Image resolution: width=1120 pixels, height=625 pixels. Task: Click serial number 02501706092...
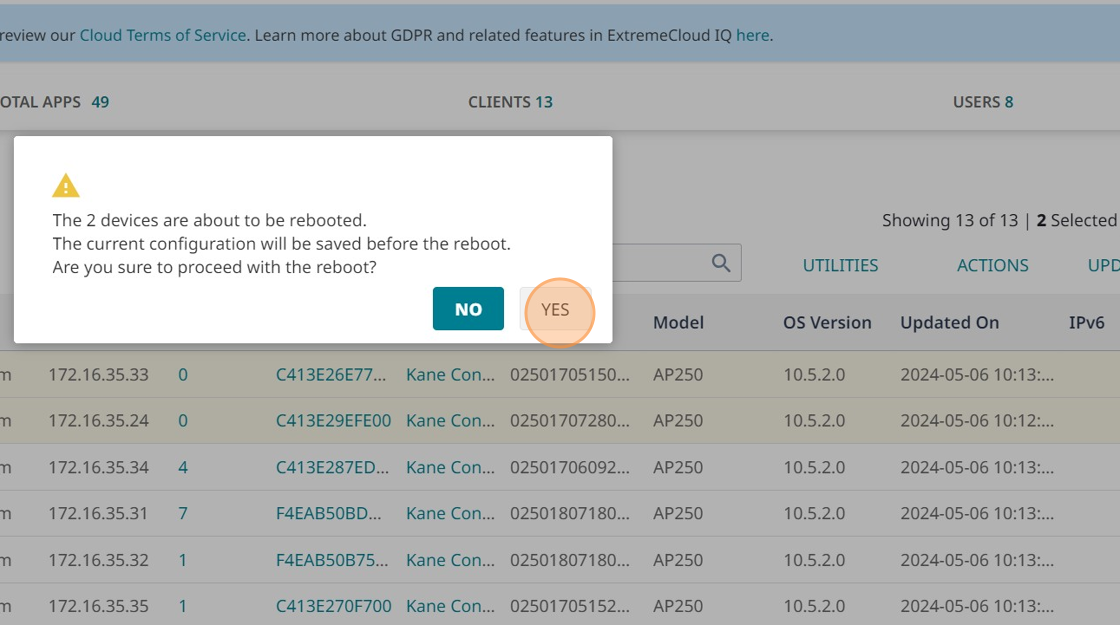tap(570, 467)
